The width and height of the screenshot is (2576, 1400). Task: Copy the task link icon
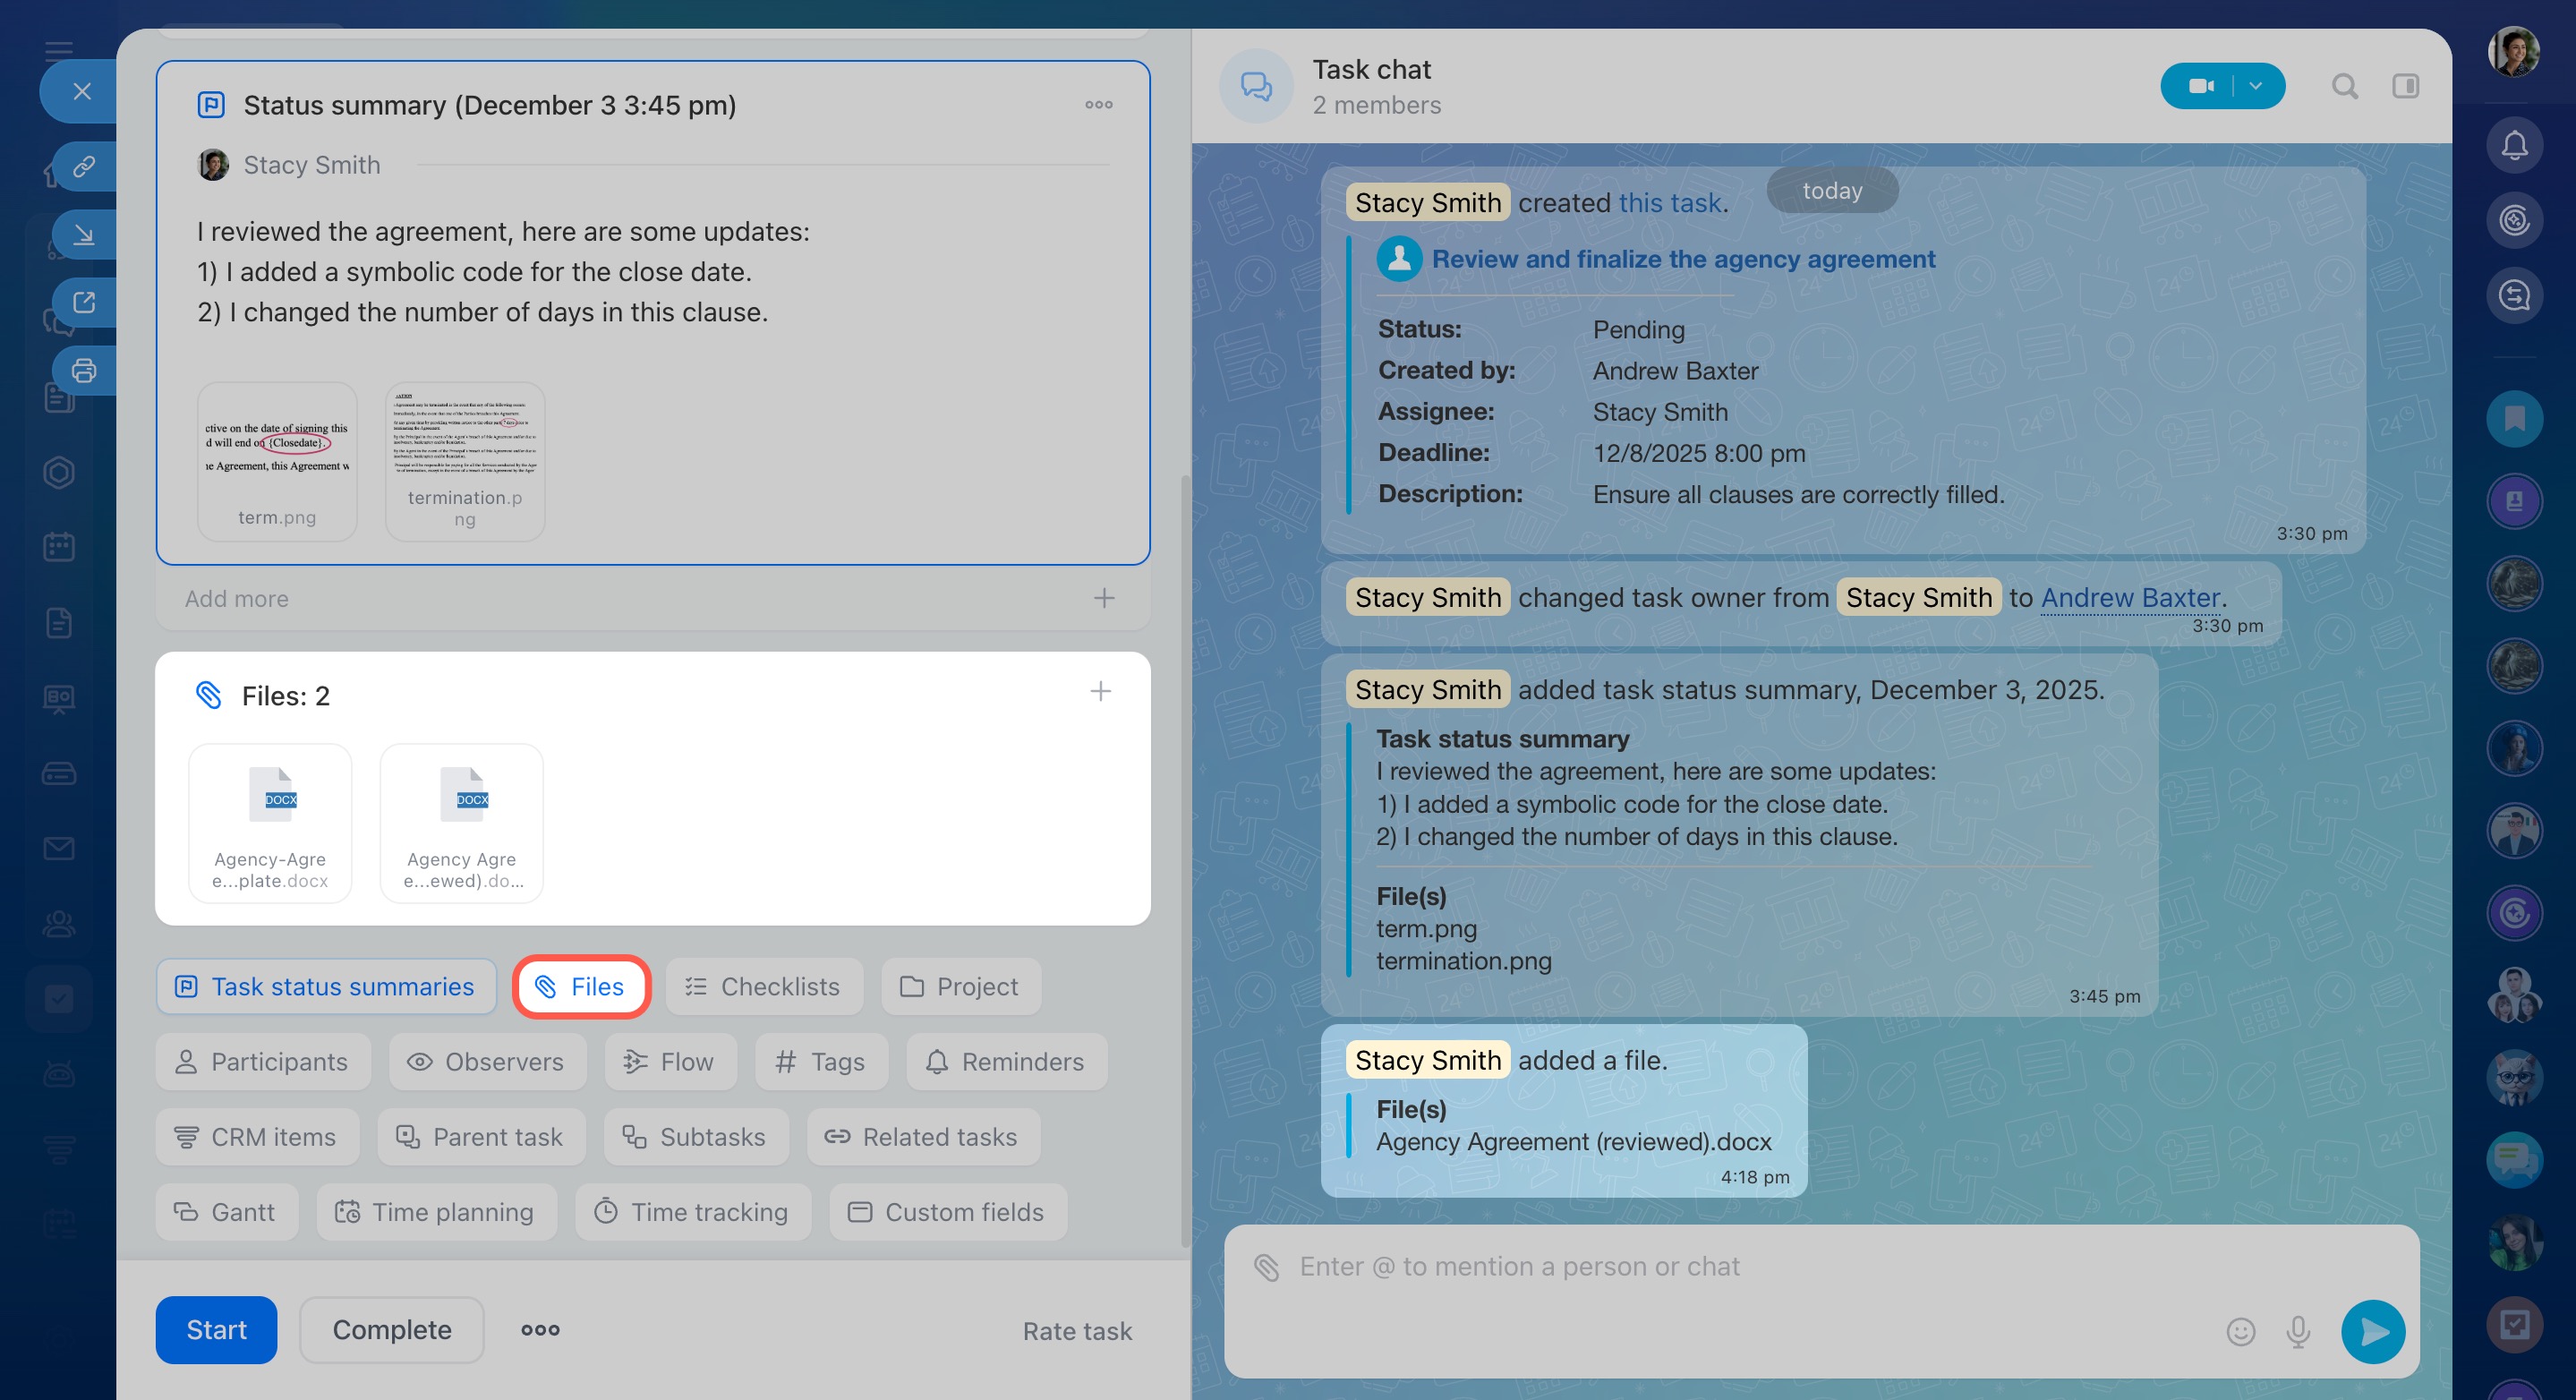pyautogui.click(x=84, y=166)
